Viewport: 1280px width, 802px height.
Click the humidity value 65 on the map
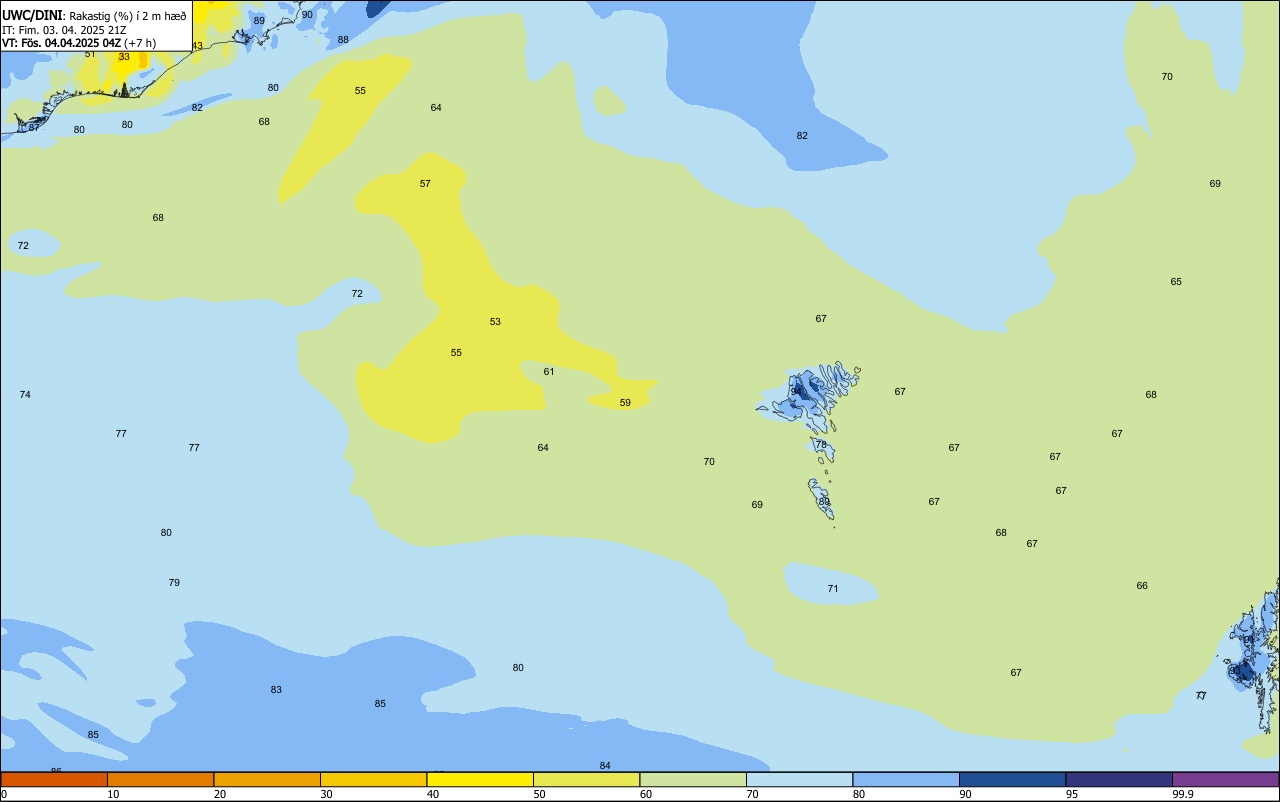click(1176, 282)
